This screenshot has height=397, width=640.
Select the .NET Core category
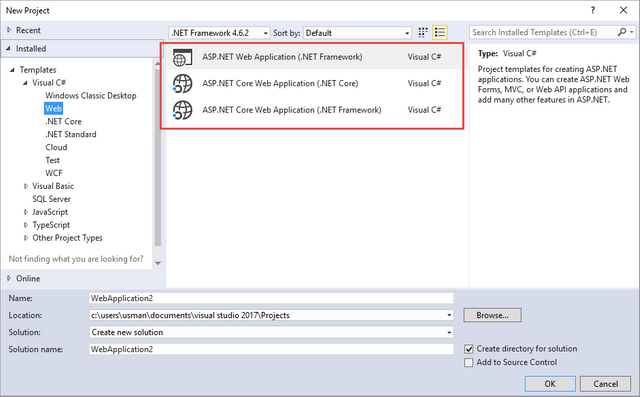pyautogui.click(x=63, y=122)
